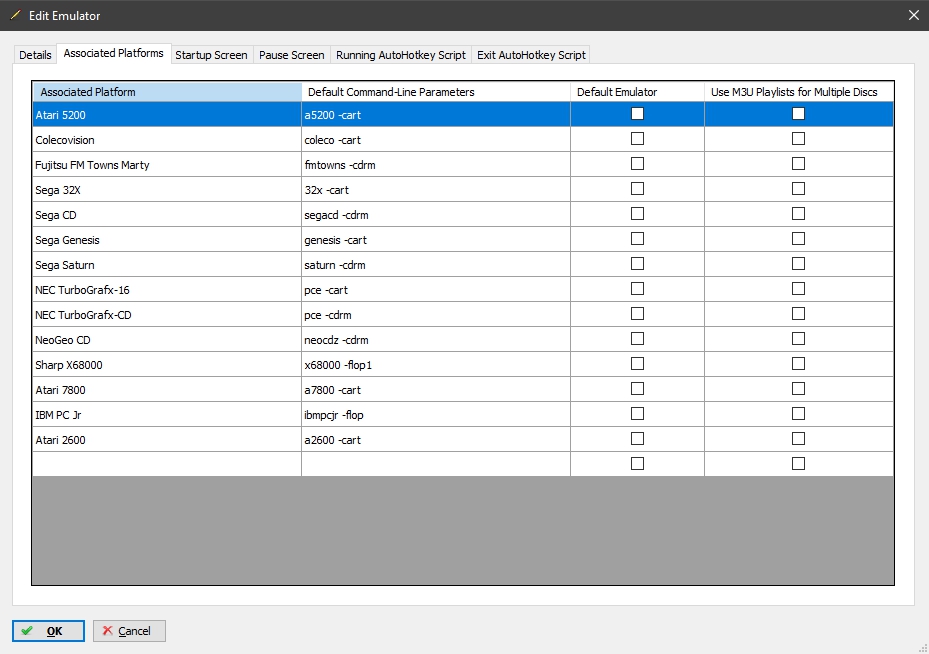Switch to the Startup Screen tab
This screenshot has width=929, height=654.
coord(212,54)
